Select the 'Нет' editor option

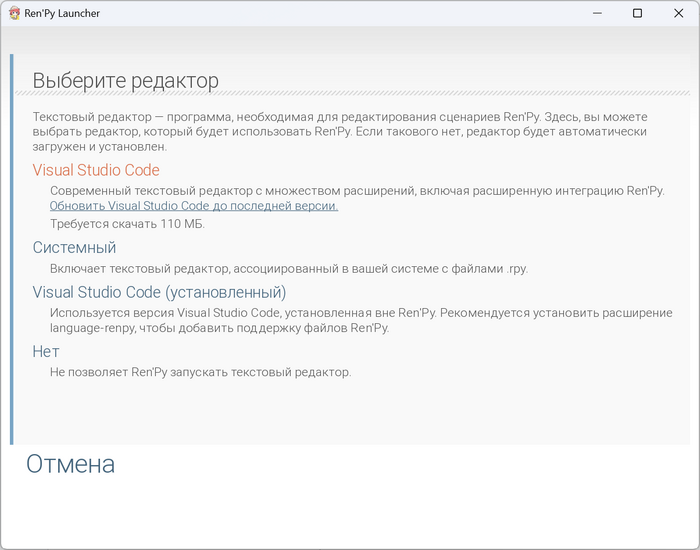pyautogui.click(x=46, y=351)
